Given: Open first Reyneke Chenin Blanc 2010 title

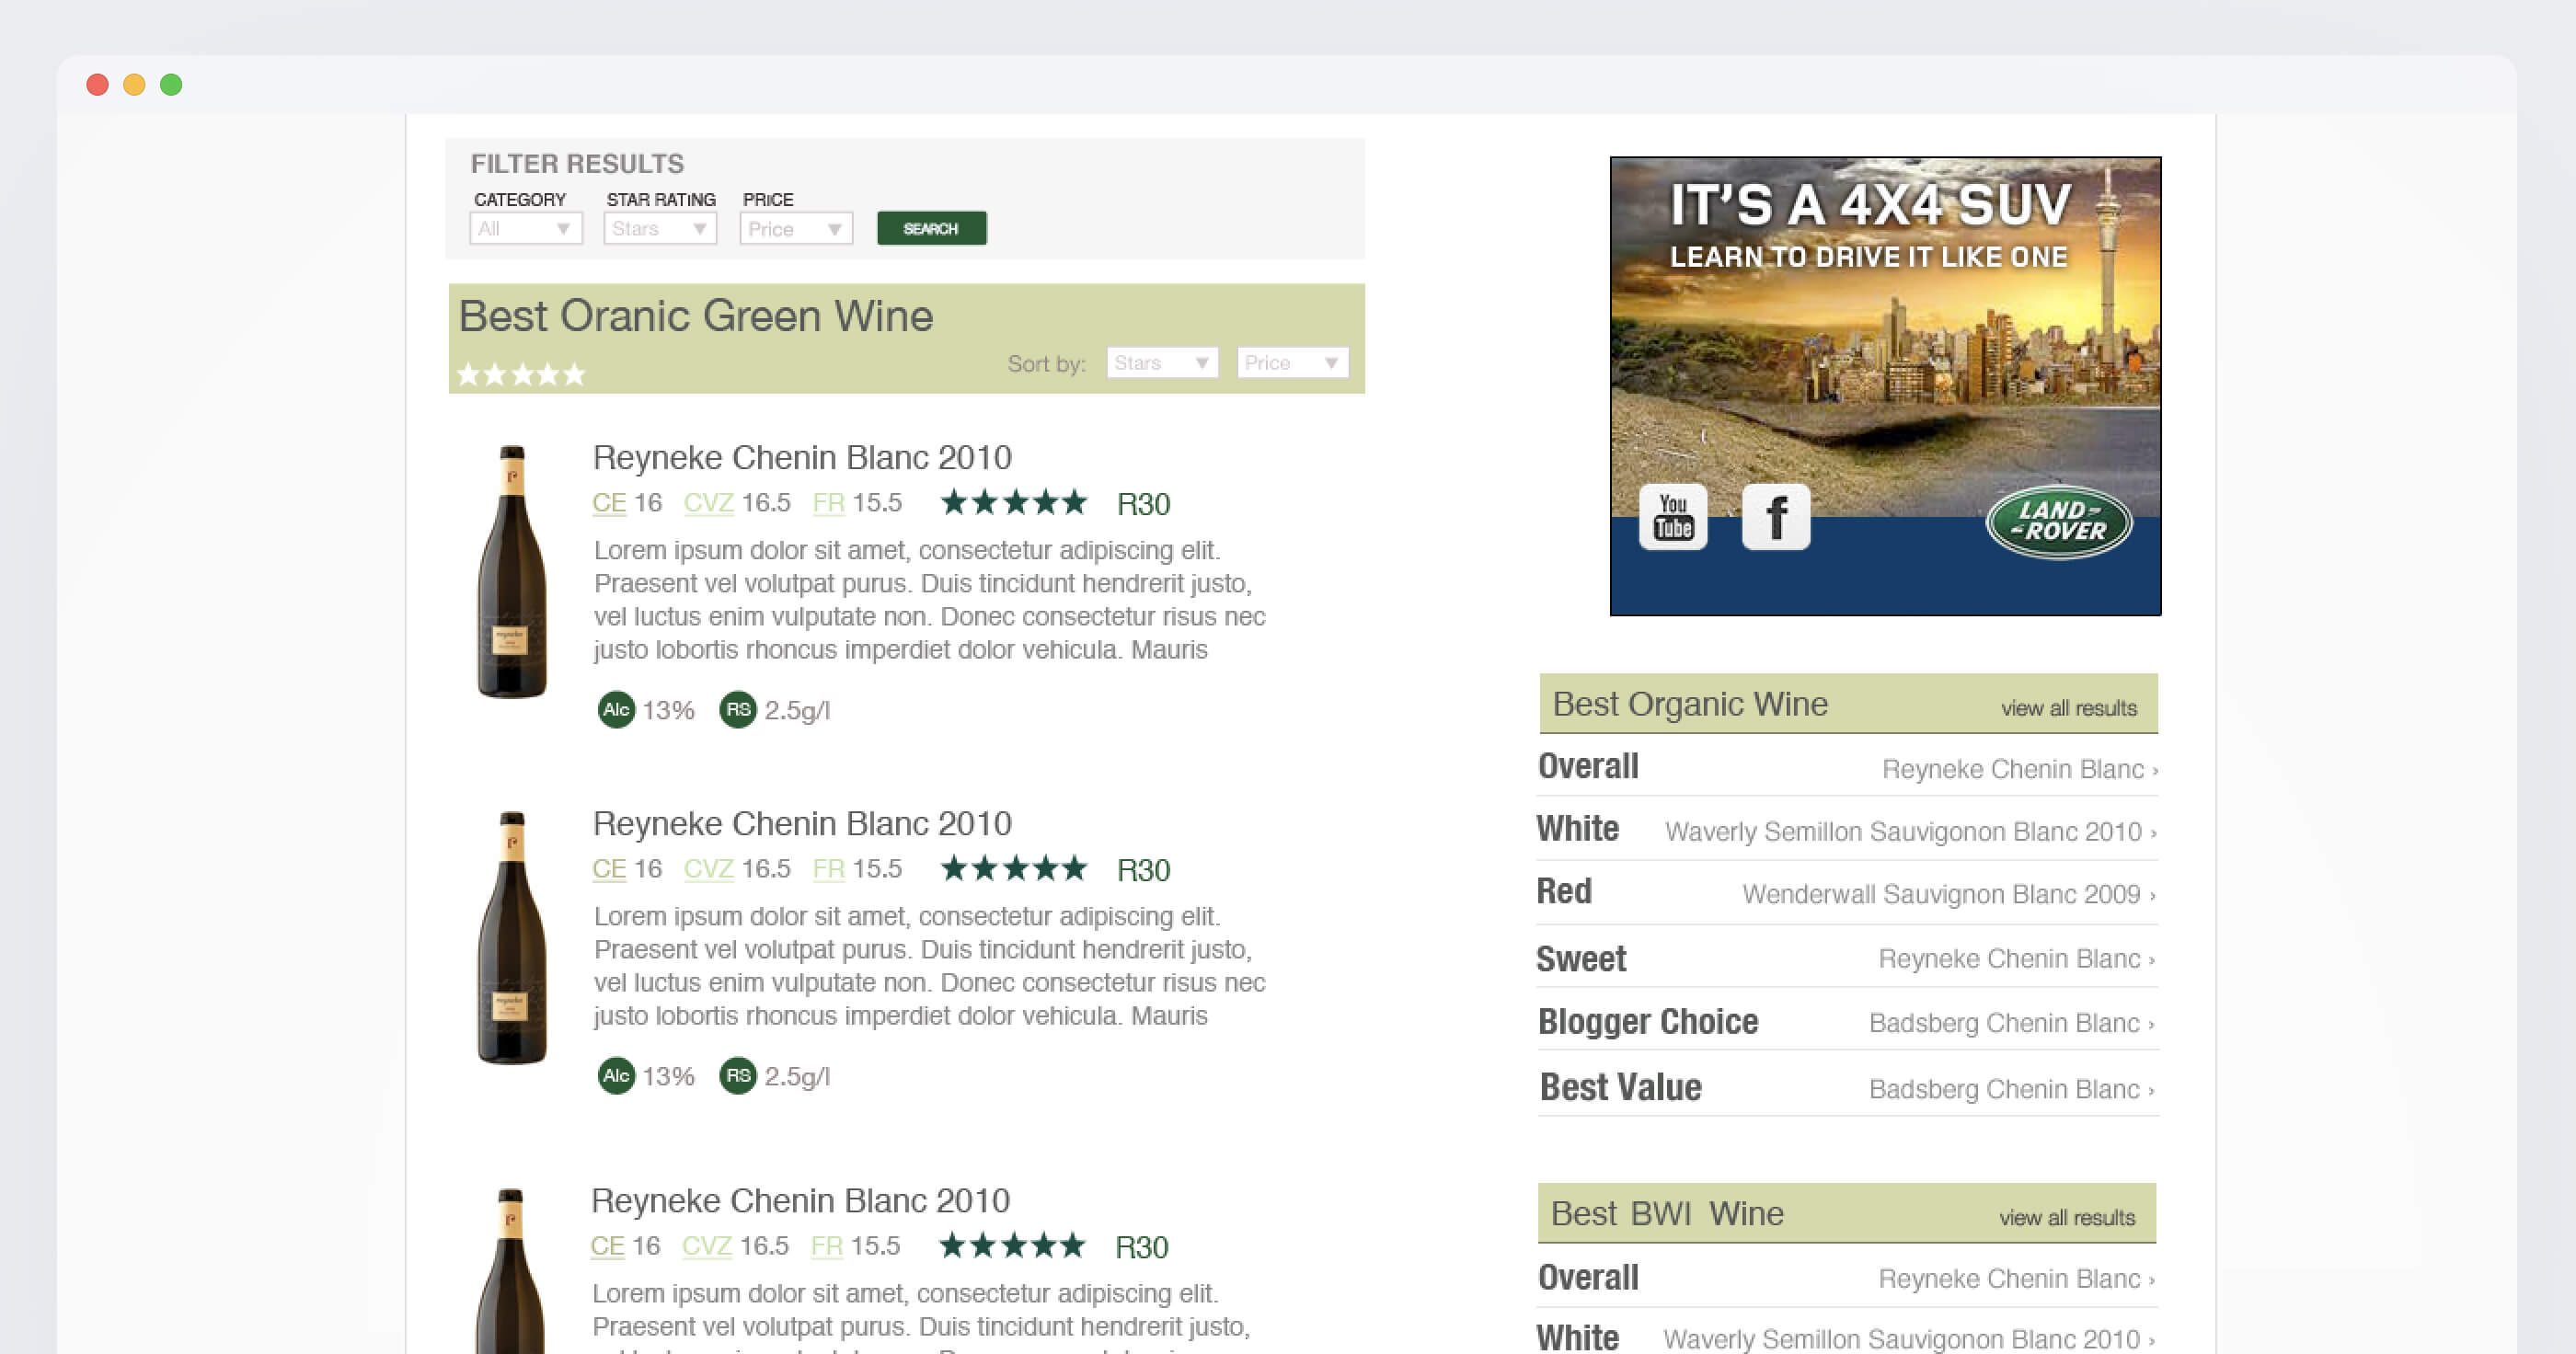Looking at the screenshot, I should click(802, 457).
